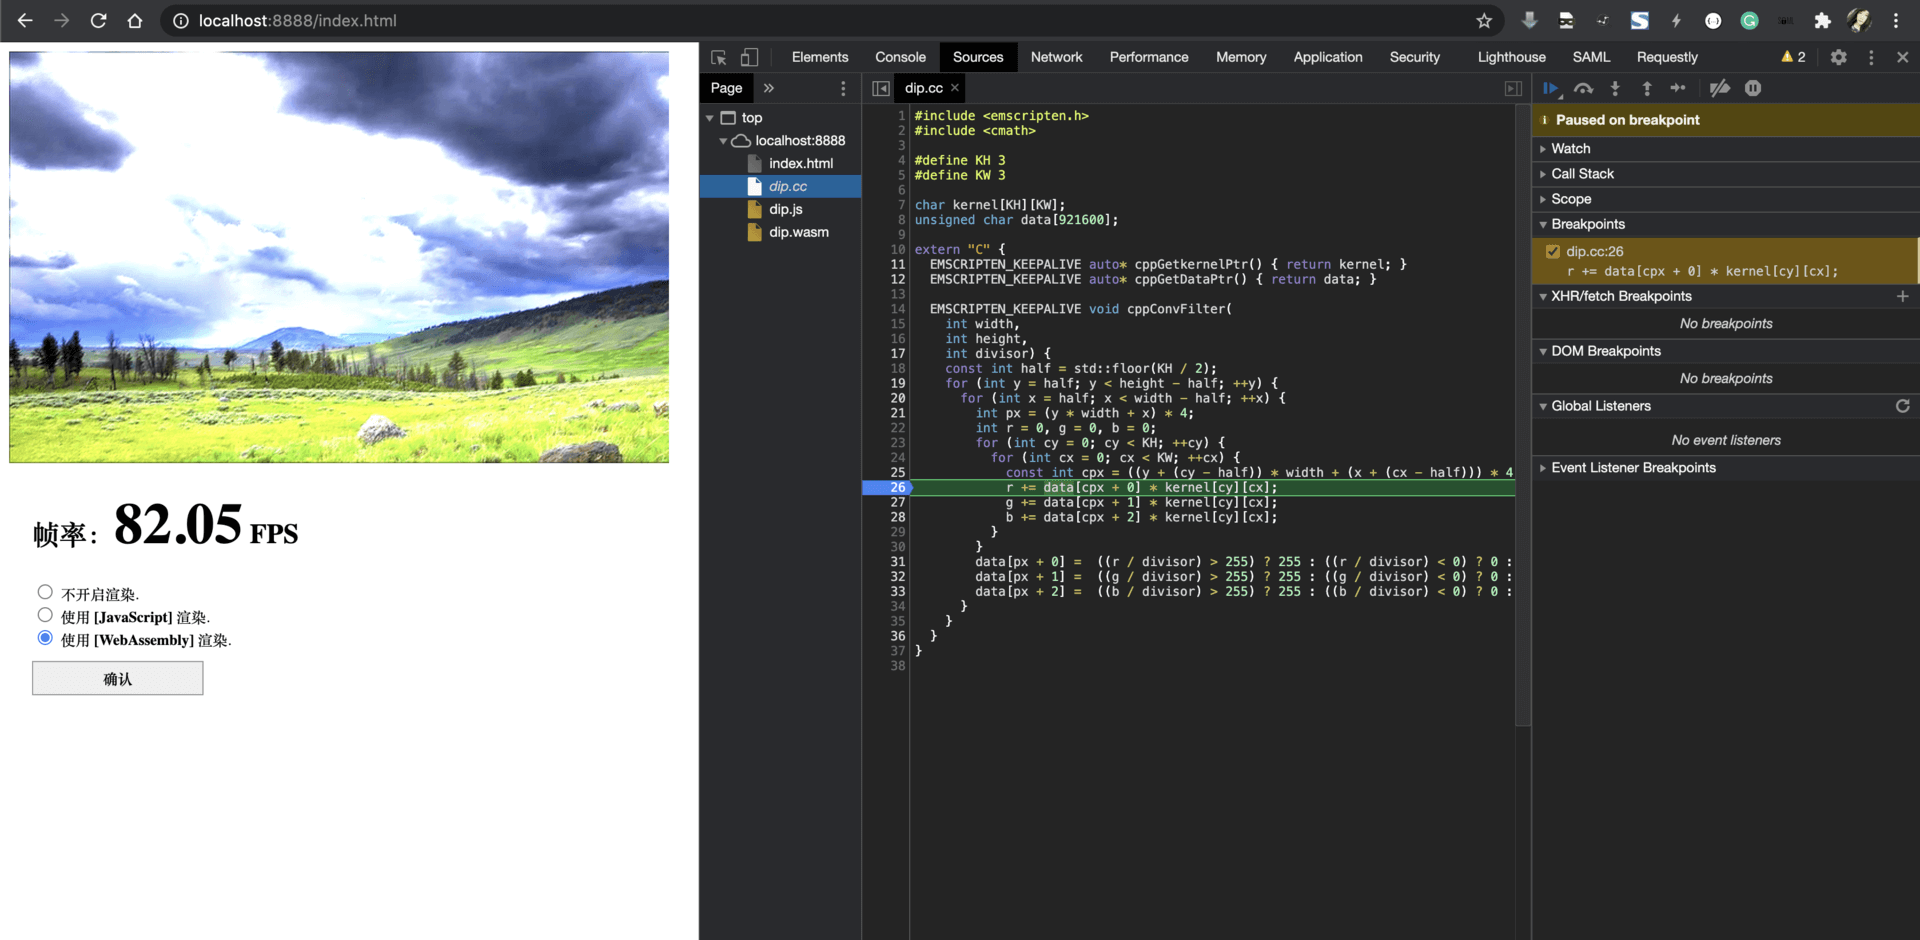The width and height of the screenshot is (1920, 940).
Task: Expand the Scope section
Action: click(1570, 199)
